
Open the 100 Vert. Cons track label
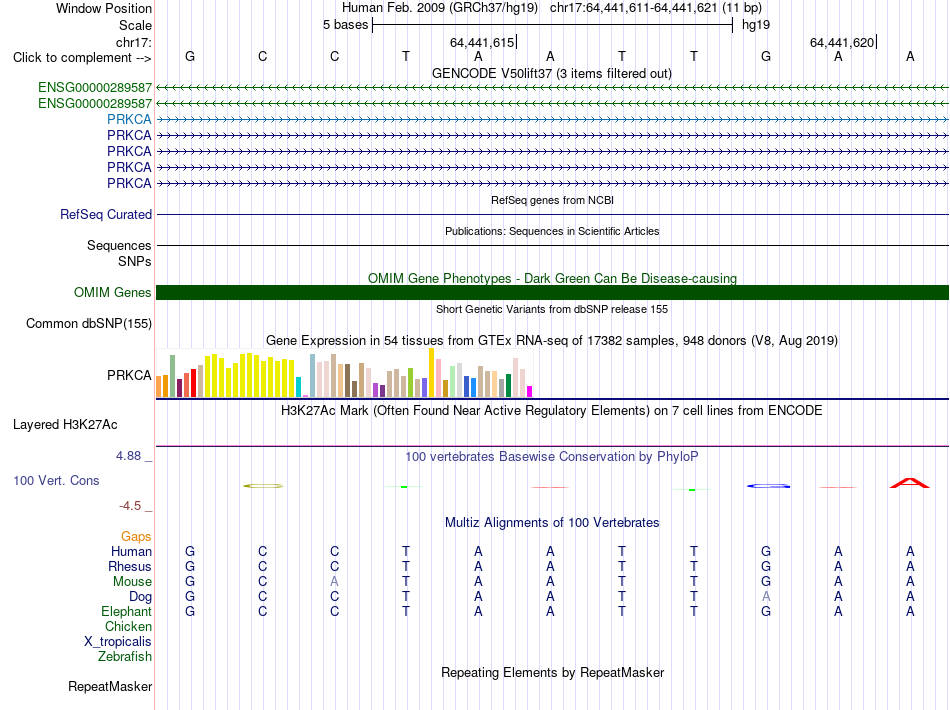click(56, 480)
